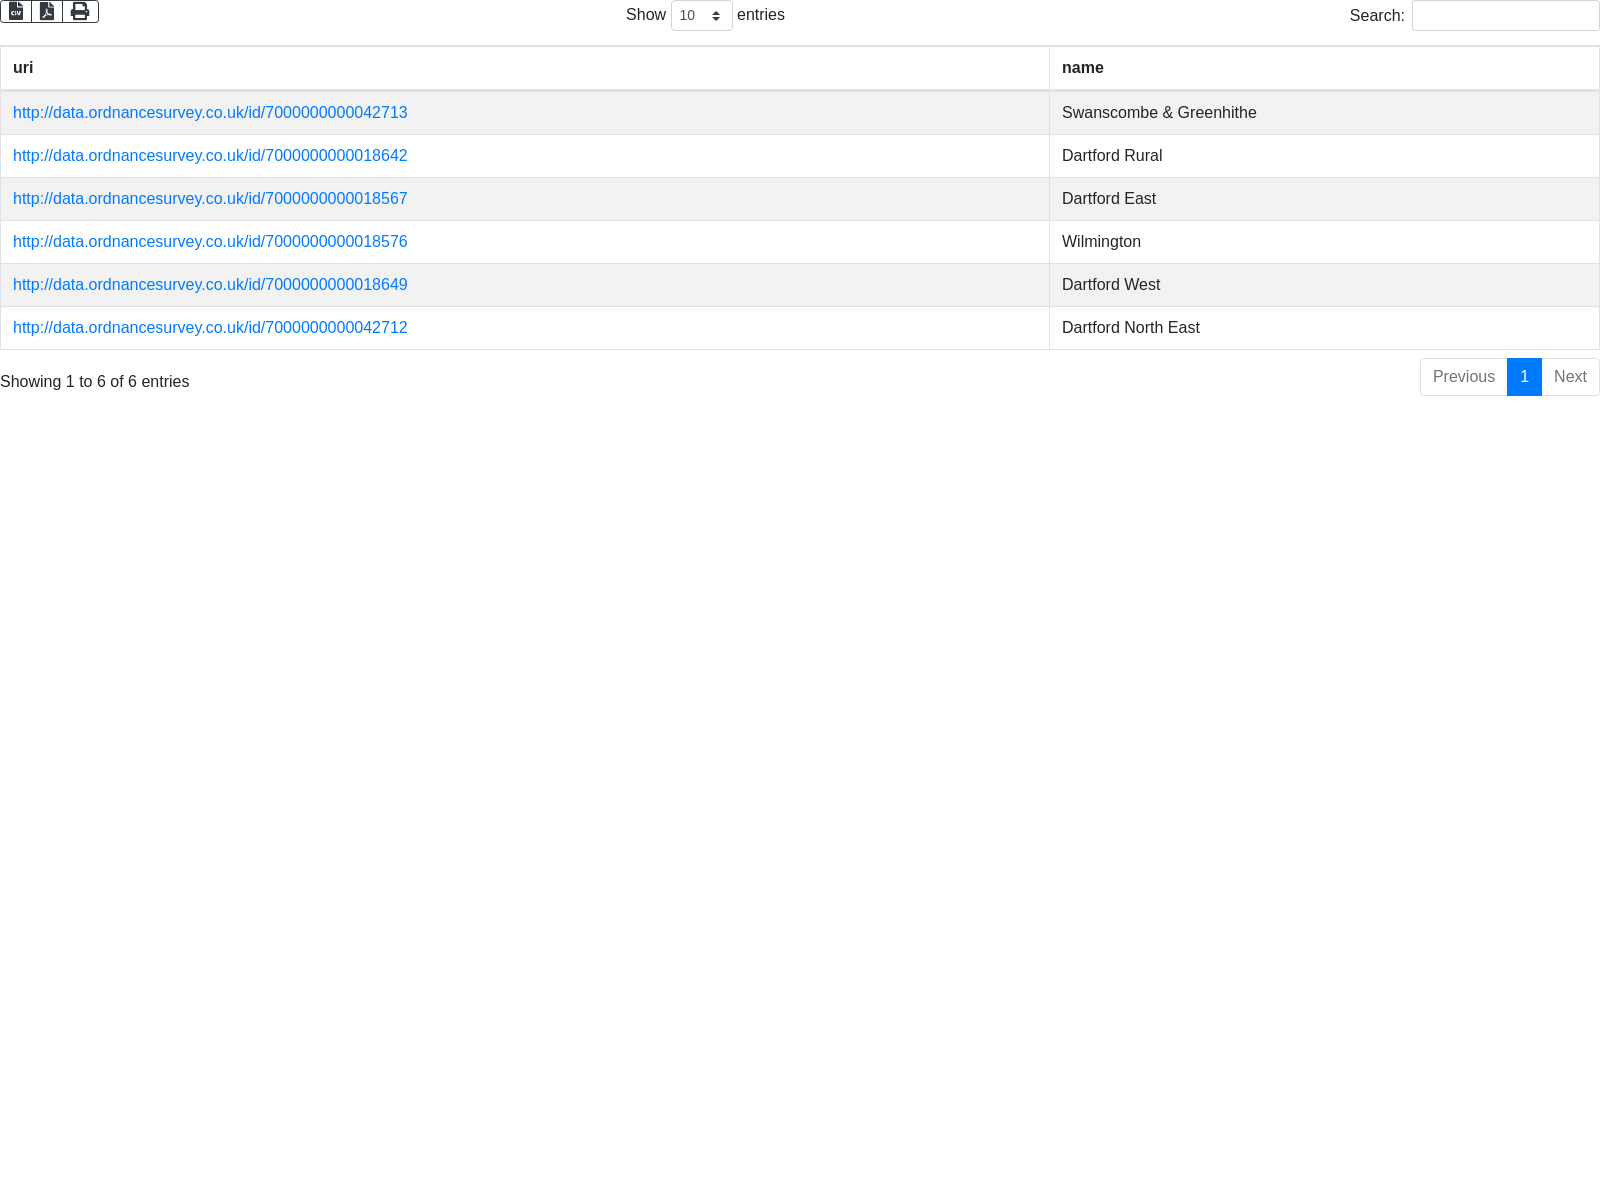
Task: Open the URI ending in 18649
Action: pos(210,285)
